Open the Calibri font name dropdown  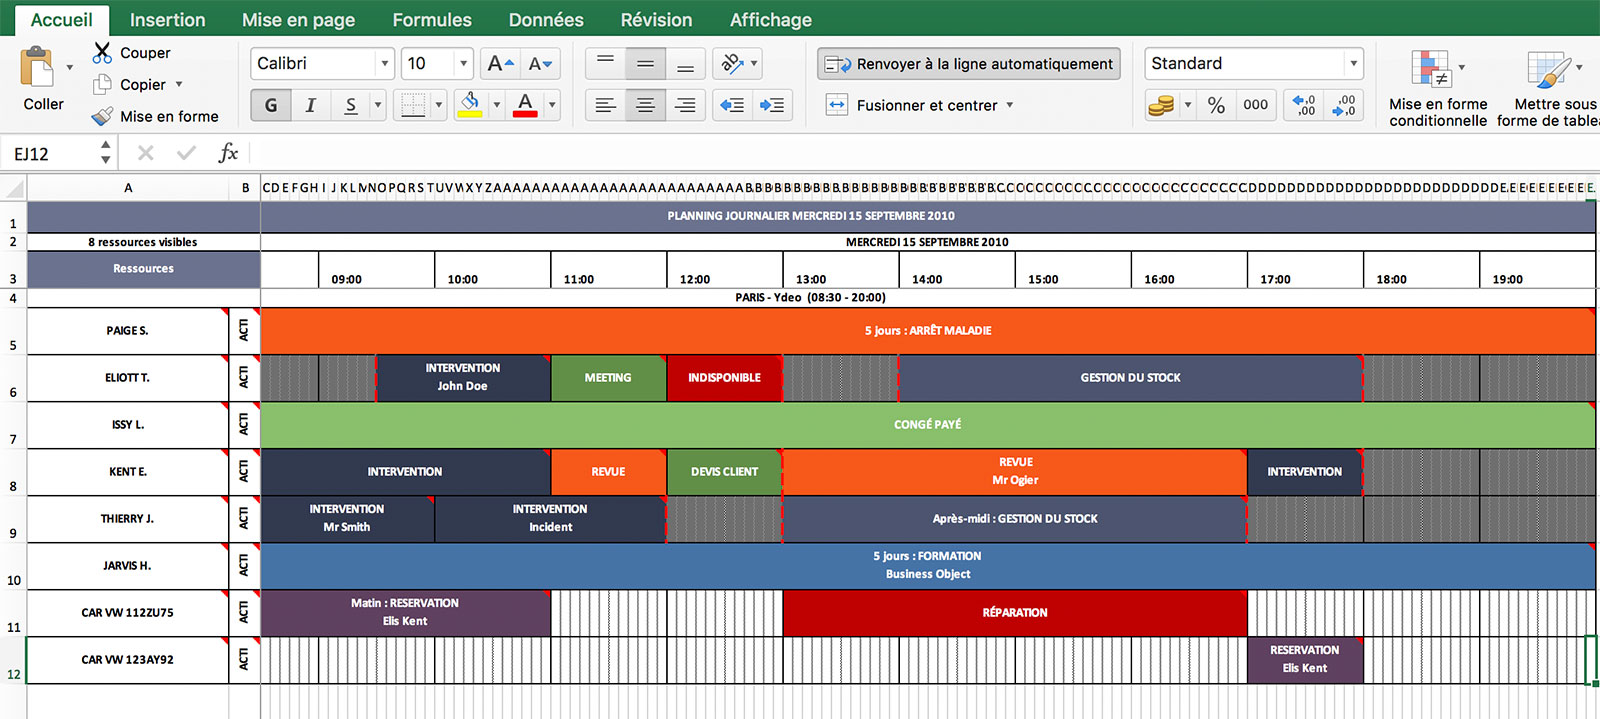[x=384, y=64]
